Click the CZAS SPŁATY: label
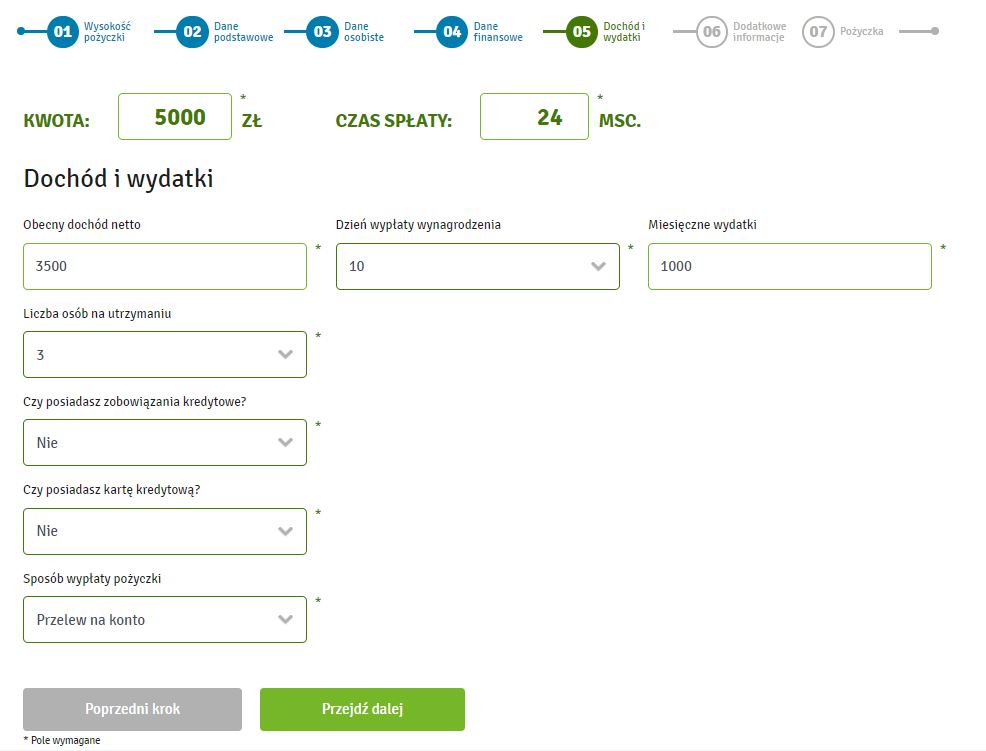Screen dimensions: 986x751 point(394,120)
